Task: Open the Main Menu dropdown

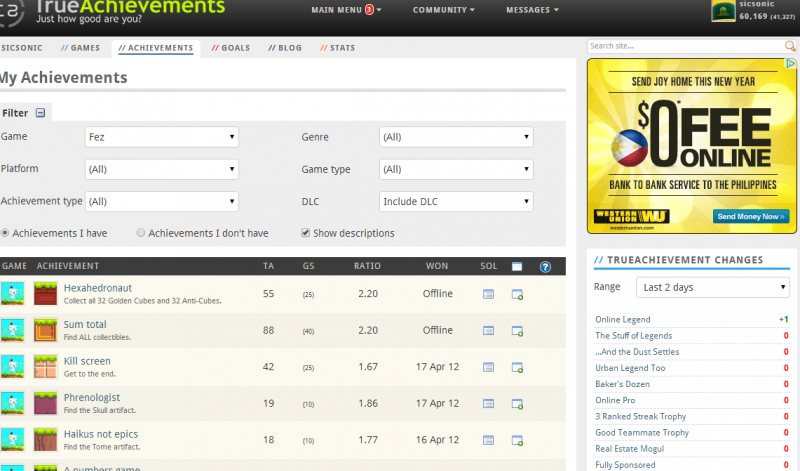Action: (x=346, y=10)
